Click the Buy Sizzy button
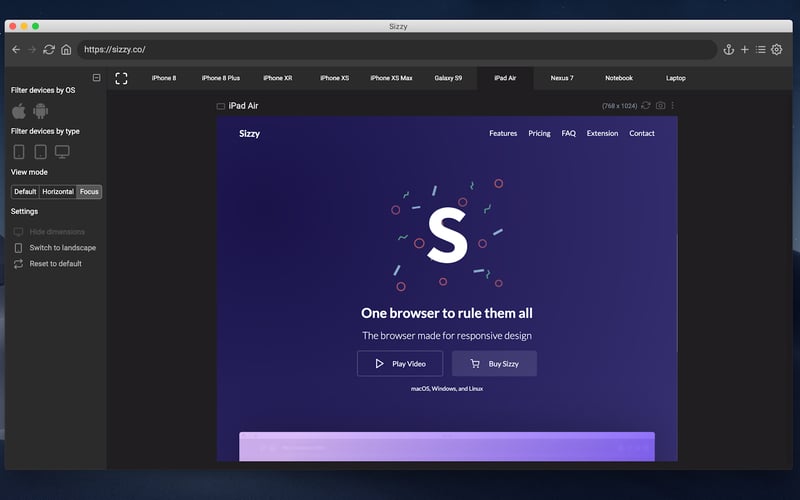Screen dimensions: 800x500 494,364
